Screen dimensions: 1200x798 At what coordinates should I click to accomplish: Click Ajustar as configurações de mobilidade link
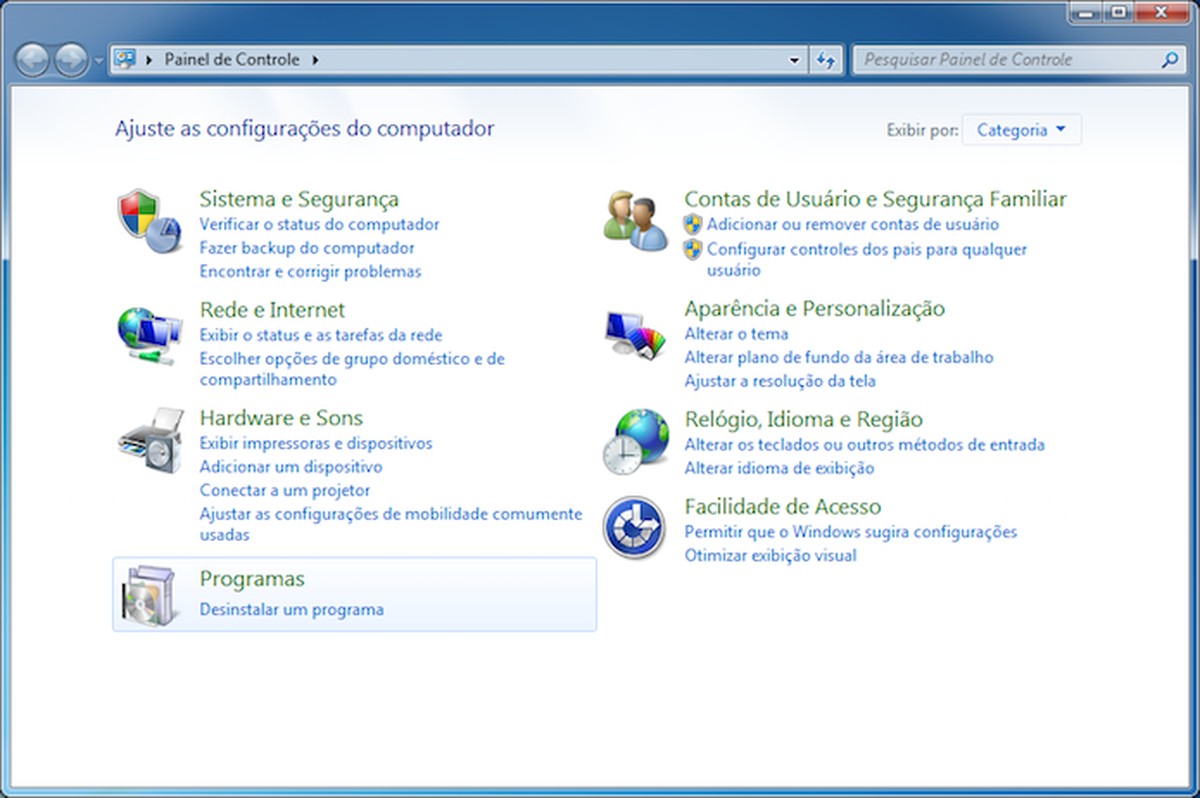[391, 525]
